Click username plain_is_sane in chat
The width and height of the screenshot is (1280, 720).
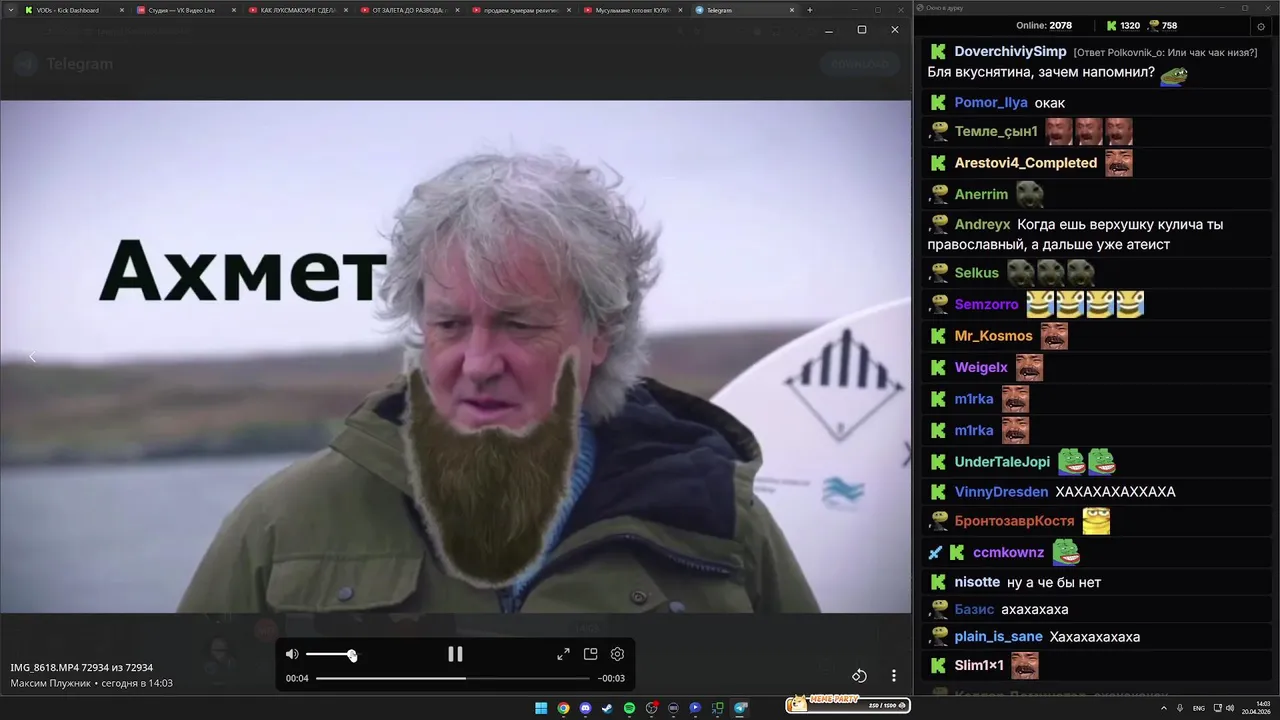(x=998, y=637)
